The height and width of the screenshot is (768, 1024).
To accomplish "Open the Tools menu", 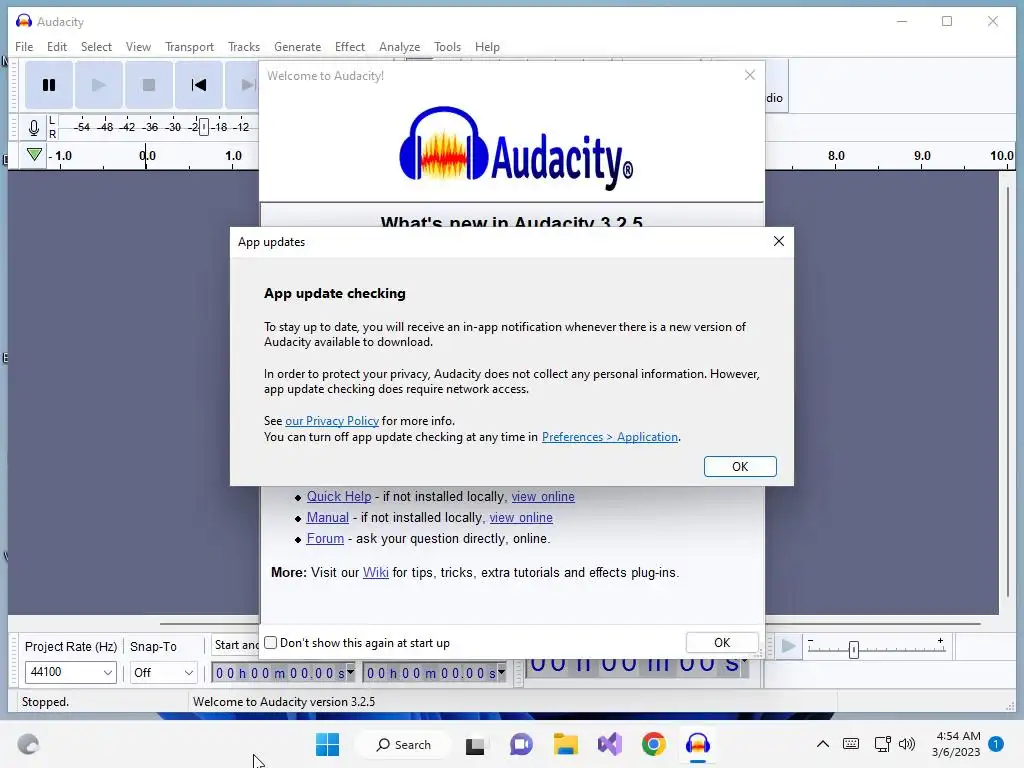I will 447,47.
